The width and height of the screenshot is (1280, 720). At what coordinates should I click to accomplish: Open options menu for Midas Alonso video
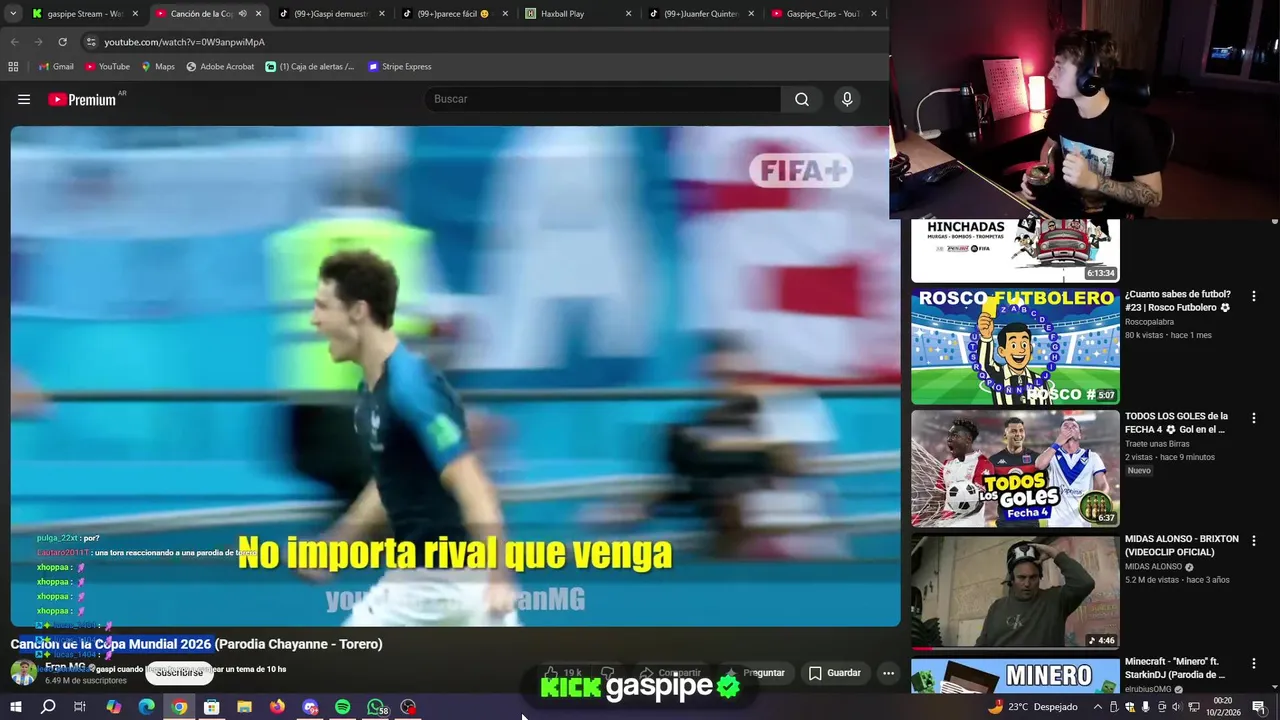(x=1254, y=541)
